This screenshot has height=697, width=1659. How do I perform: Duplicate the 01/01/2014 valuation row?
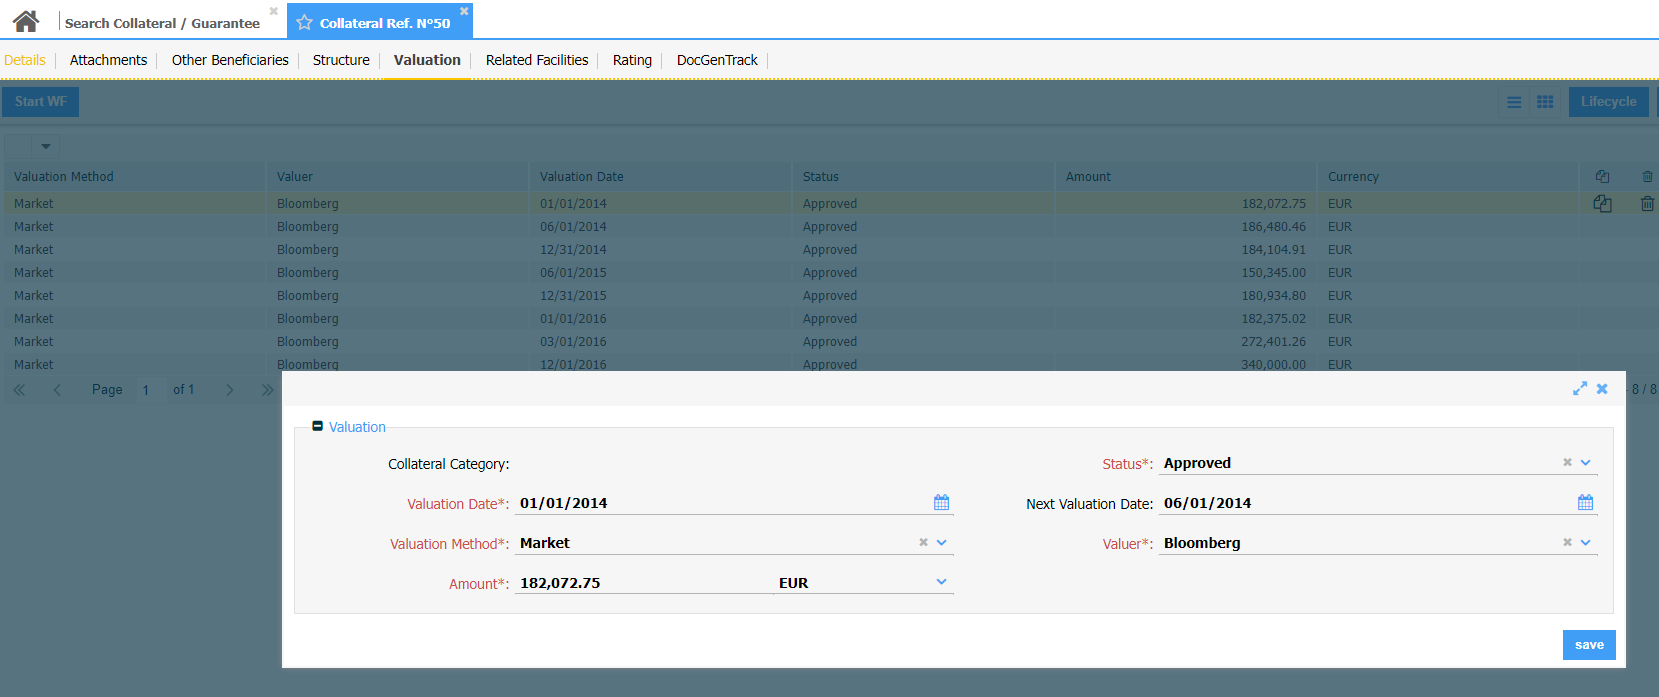coord(1602,203)
